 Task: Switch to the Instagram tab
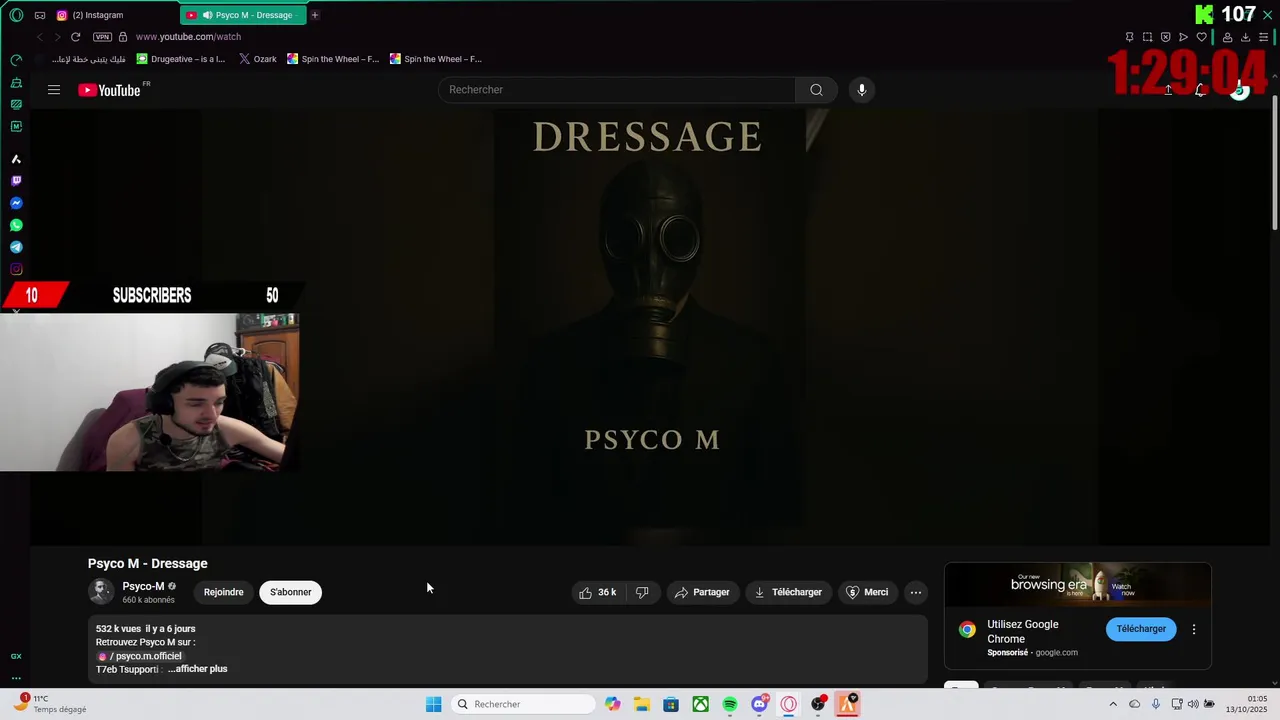114,15
